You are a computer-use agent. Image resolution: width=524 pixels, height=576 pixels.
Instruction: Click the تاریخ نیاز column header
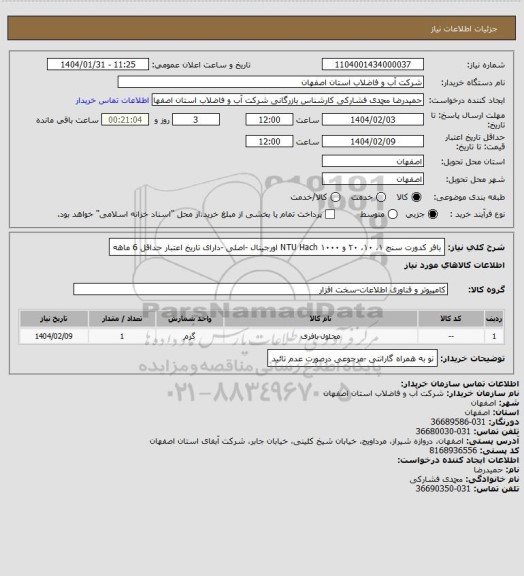(54, 318)
